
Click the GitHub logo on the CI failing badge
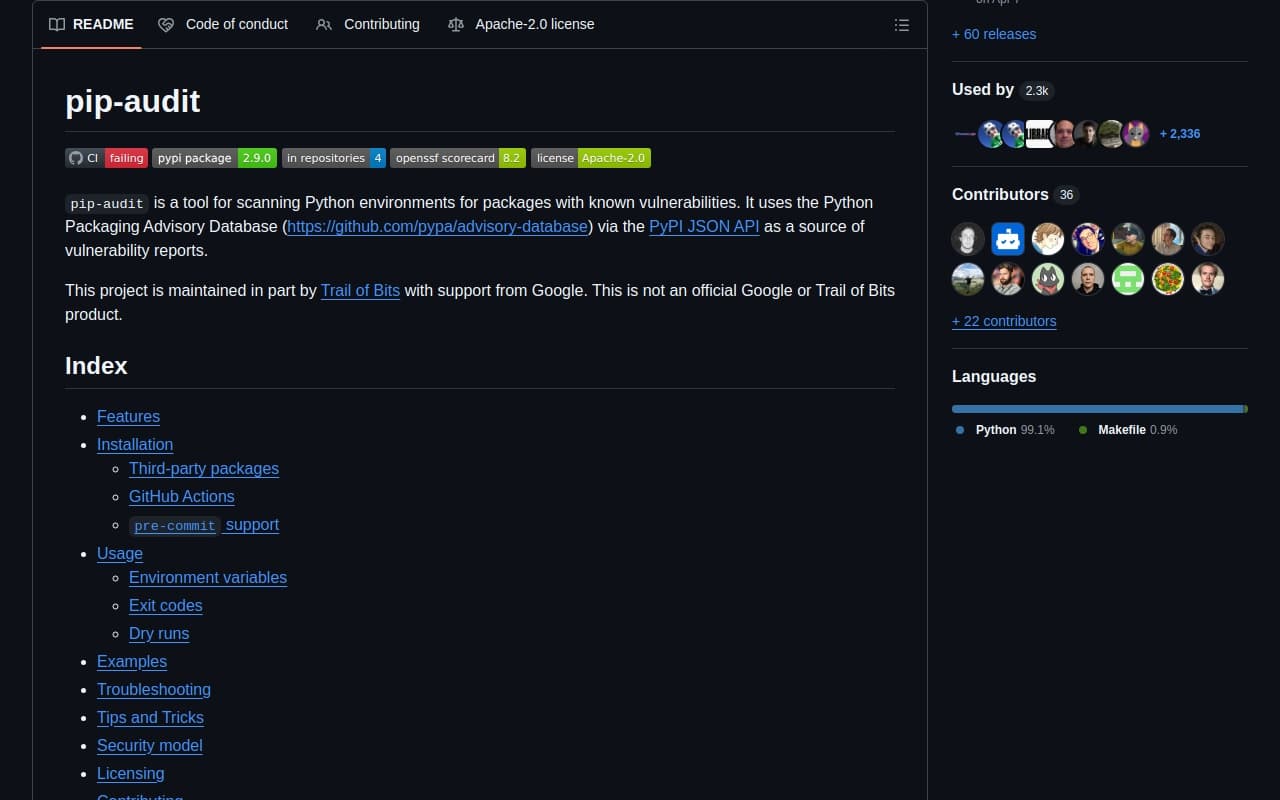[77, 157]
